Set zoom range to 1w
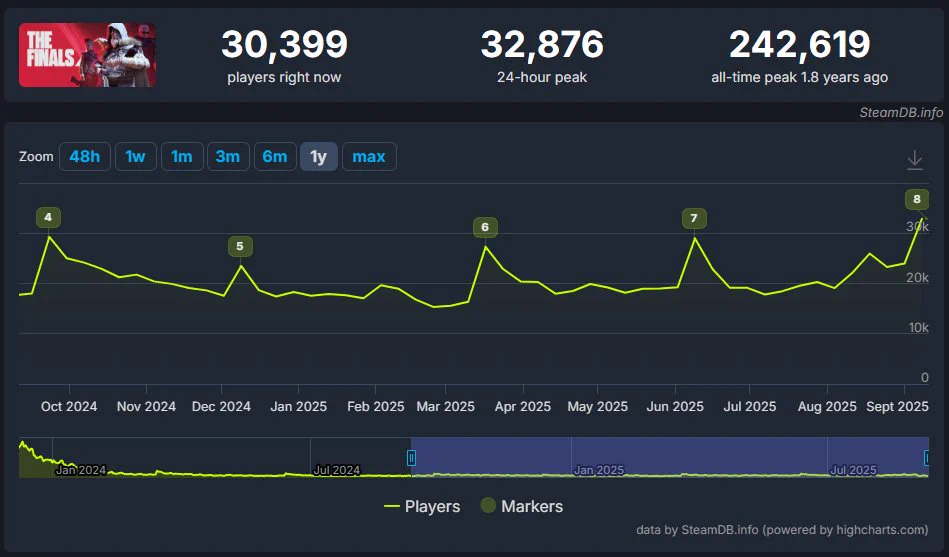Screen dimensions: 949x557 click(x=136, y=157)
